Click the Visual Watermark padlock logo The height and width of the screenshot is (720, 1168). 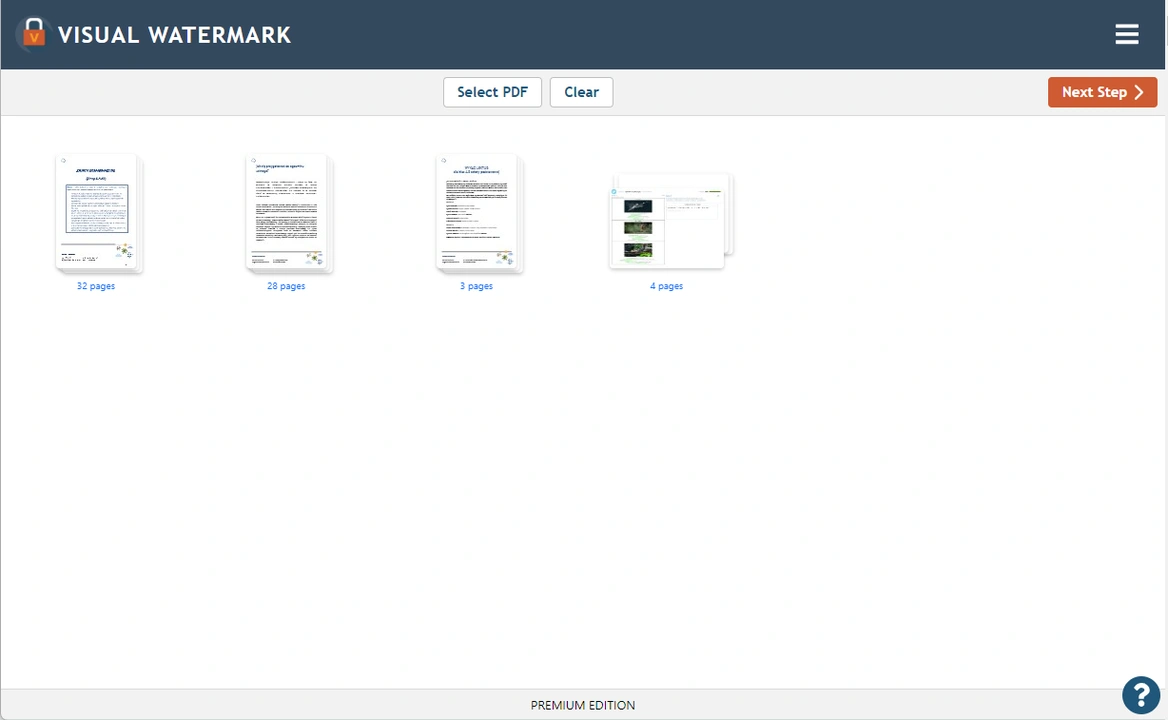[x=33, y=34]
